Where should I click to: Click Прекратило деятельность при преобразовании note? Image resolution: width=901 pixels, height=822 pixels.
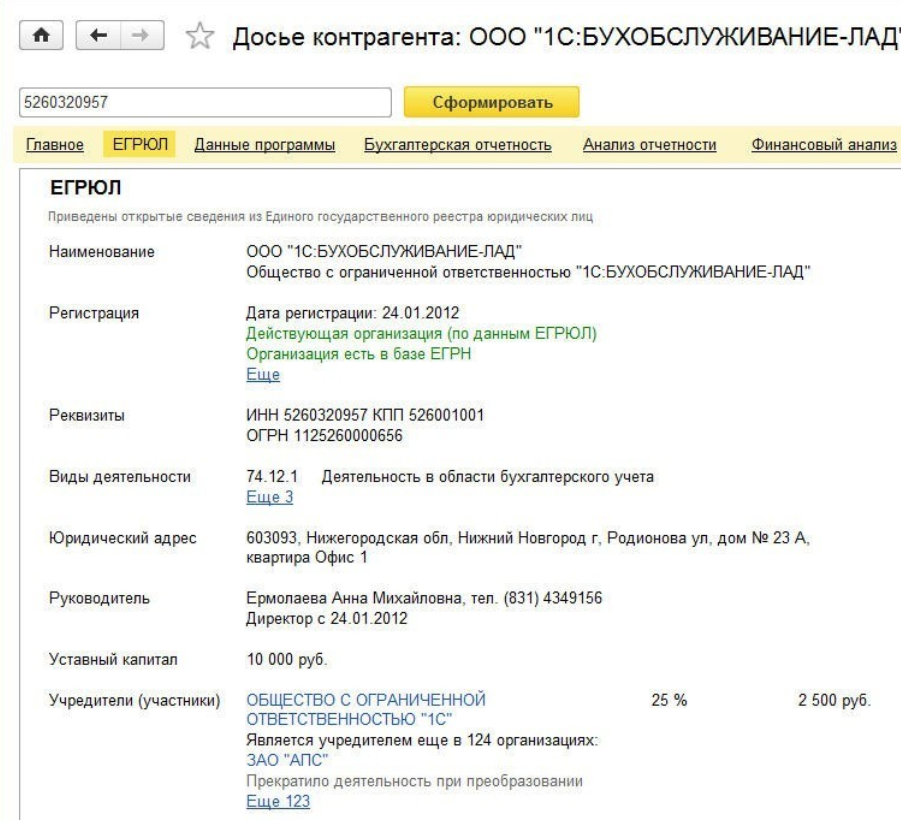coord(415,781)
